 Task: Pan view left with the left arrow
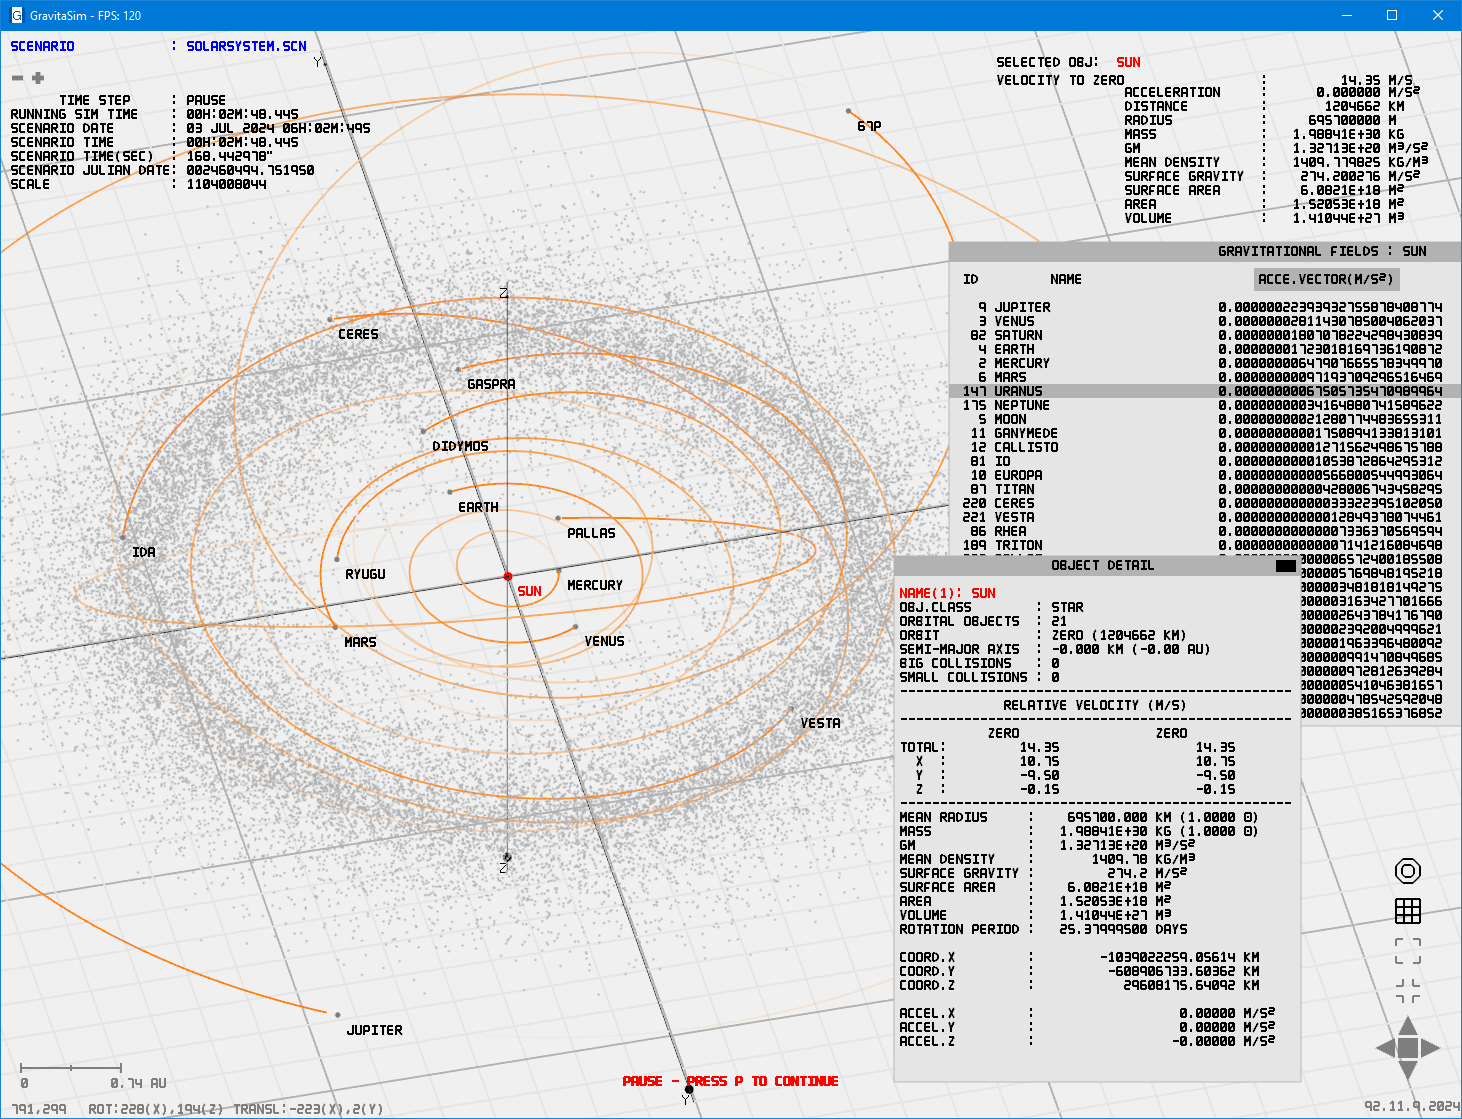tap(1386, 1048)
